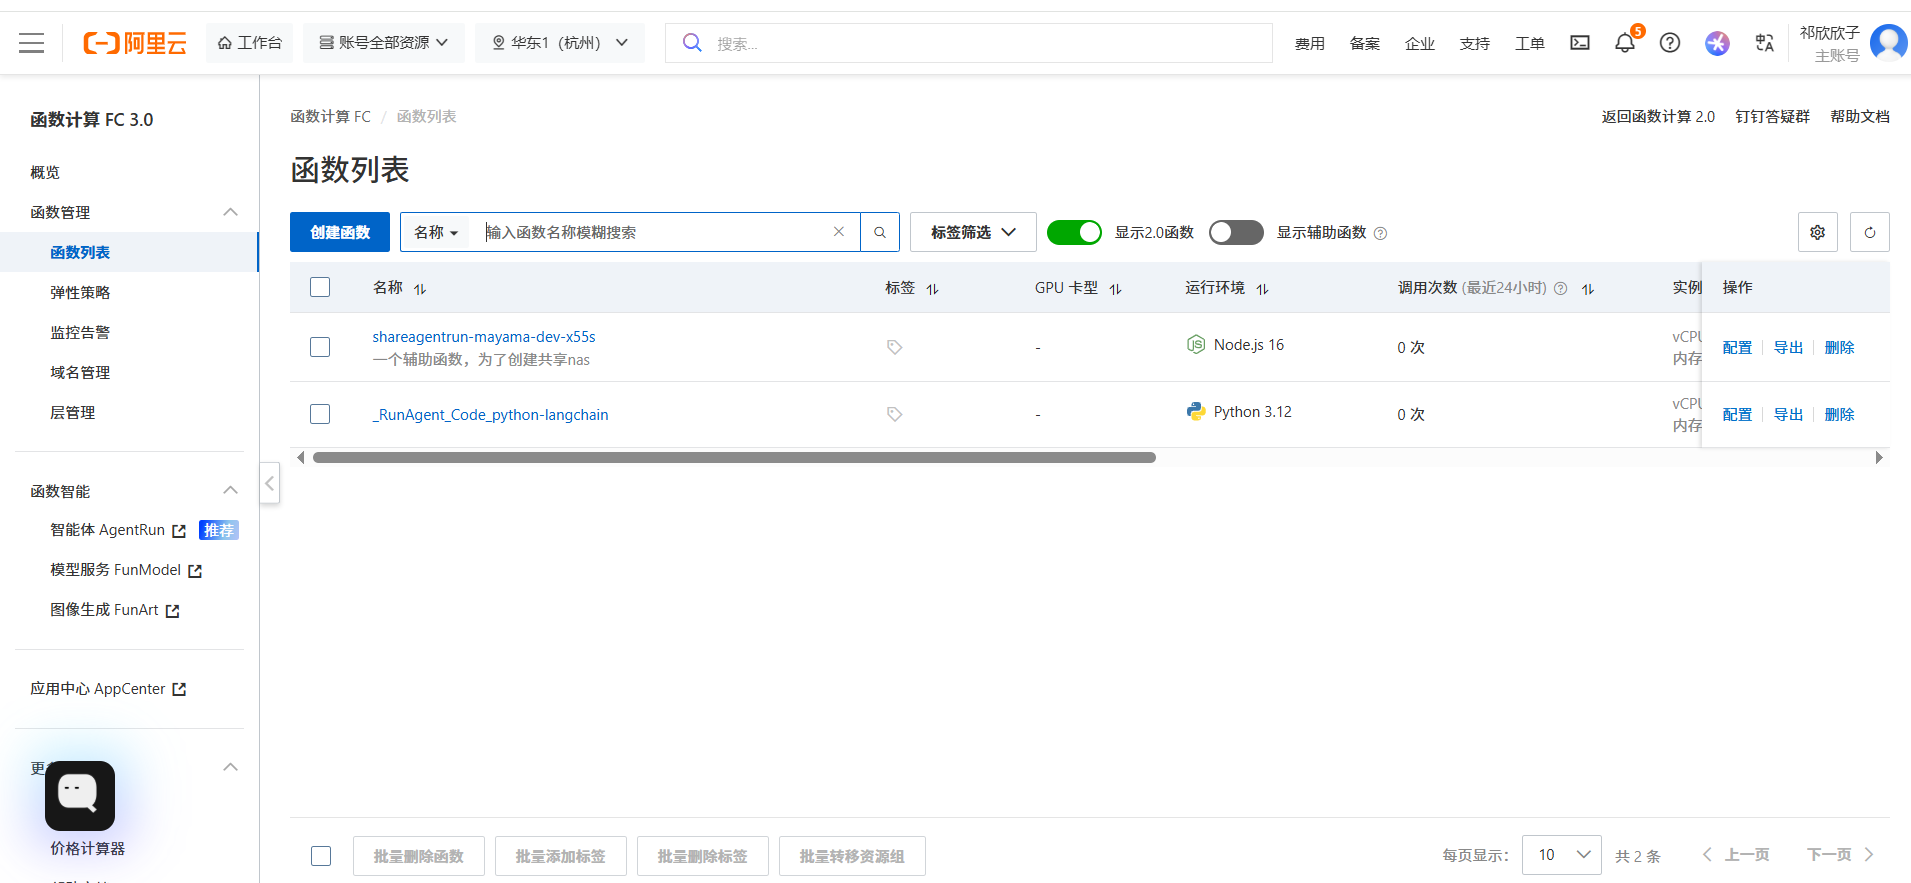Open 价格计算器 in sidebar

coord(88,848)
